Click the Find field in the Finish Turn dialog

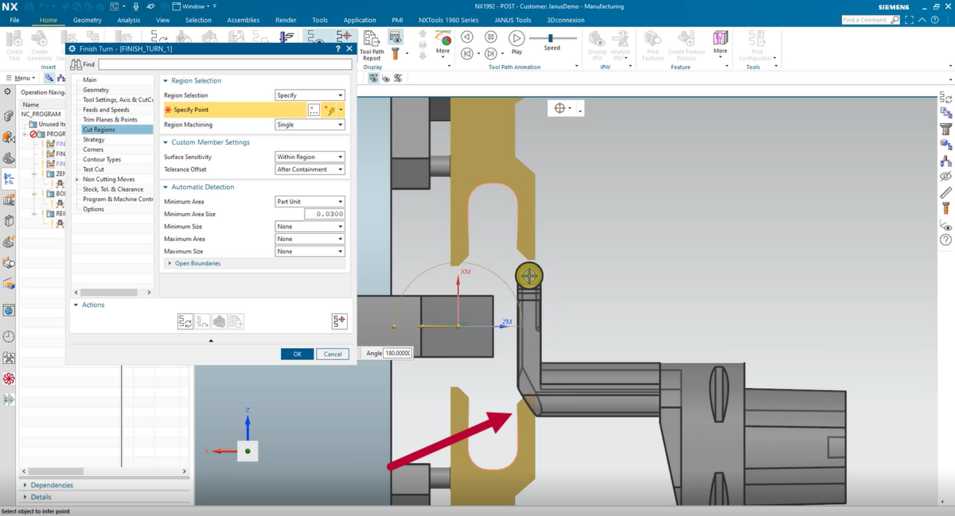pos(225,64)
